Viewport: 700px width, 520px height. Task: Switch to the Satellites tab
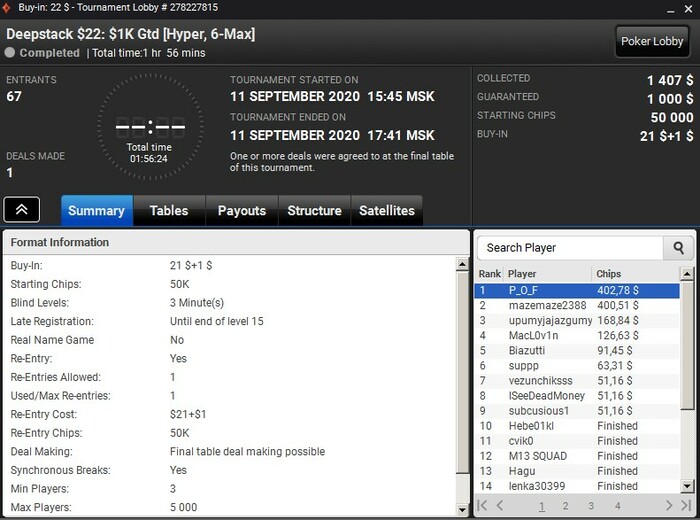[x=387, y=211]
